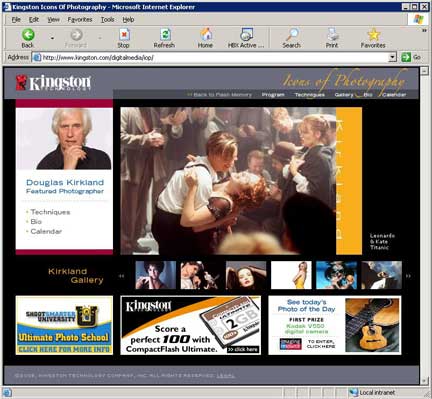Screen dimensions: 432x399
Task: Click the Go button beside address bar
Action: click(x=411, y=57)
